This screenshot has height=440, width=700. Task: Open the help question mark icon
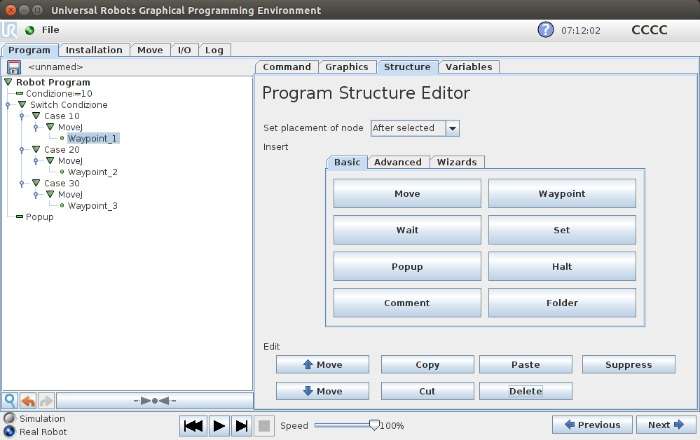[x=545, y=30]
